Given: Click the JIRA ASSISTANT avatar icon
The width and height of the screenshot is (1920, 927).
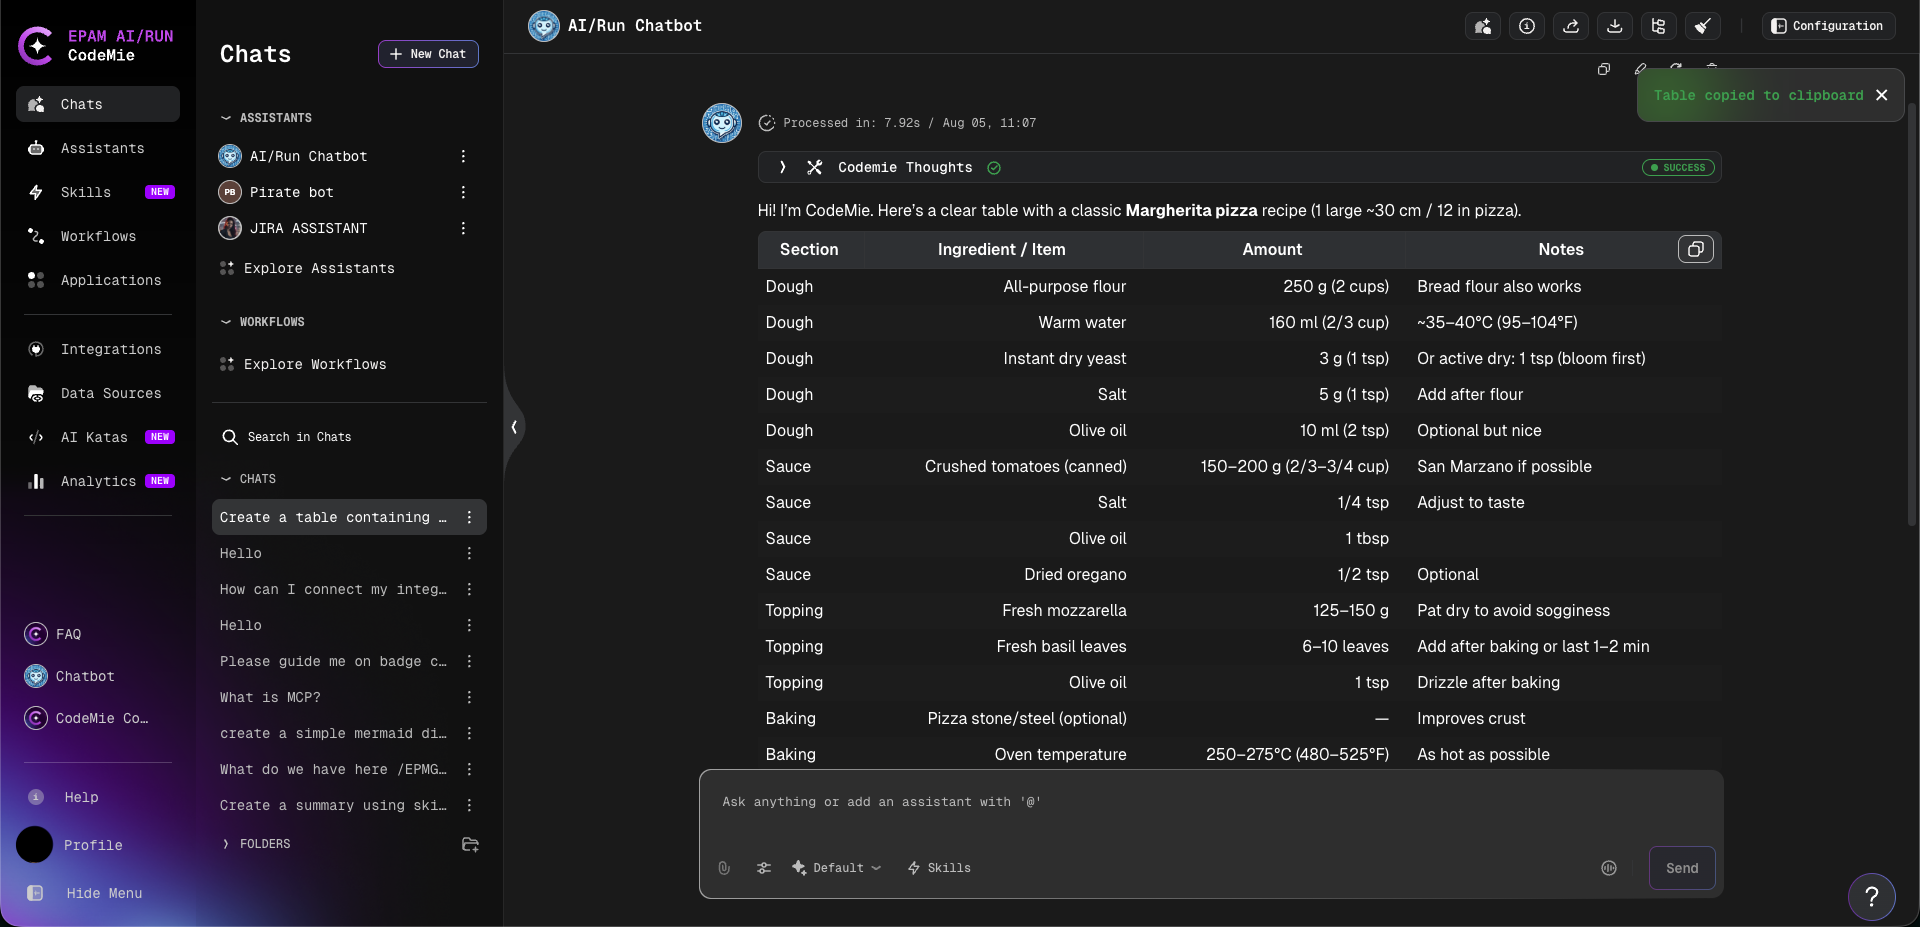Looking at the screenshot, I should (230, 228).
